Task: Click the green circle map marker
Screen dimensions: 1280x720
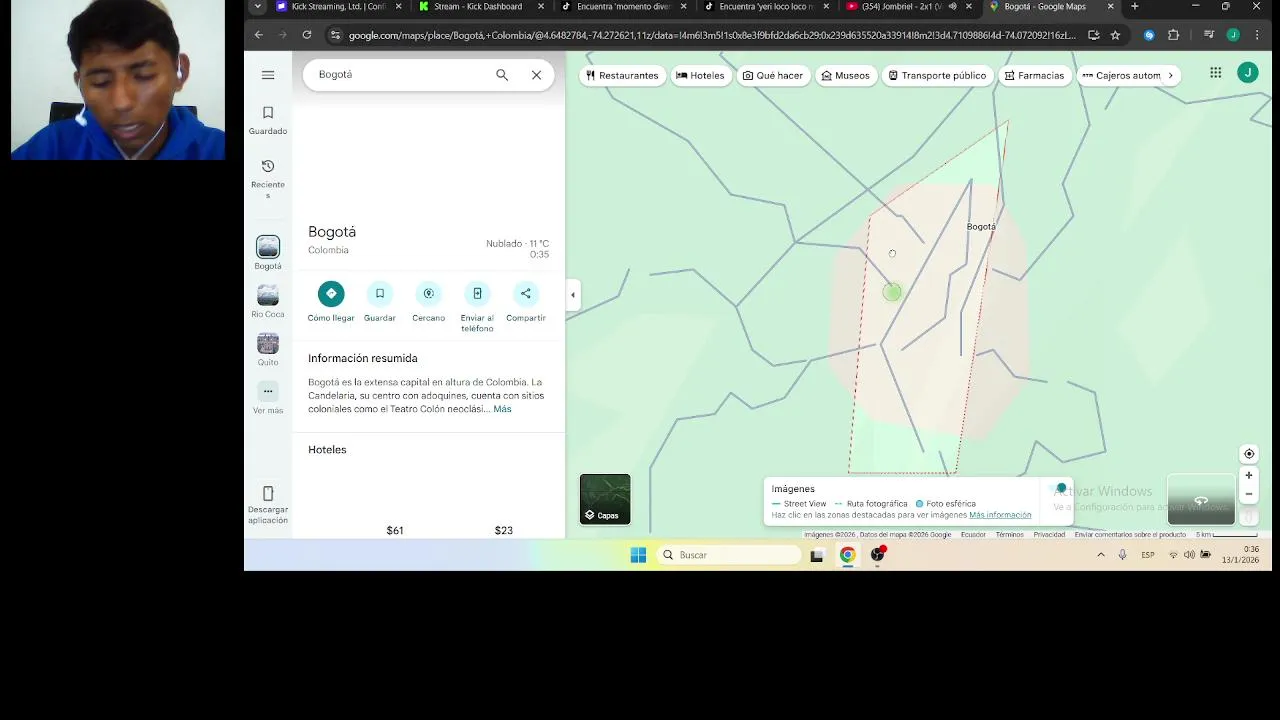Action: tap(892, 292)
